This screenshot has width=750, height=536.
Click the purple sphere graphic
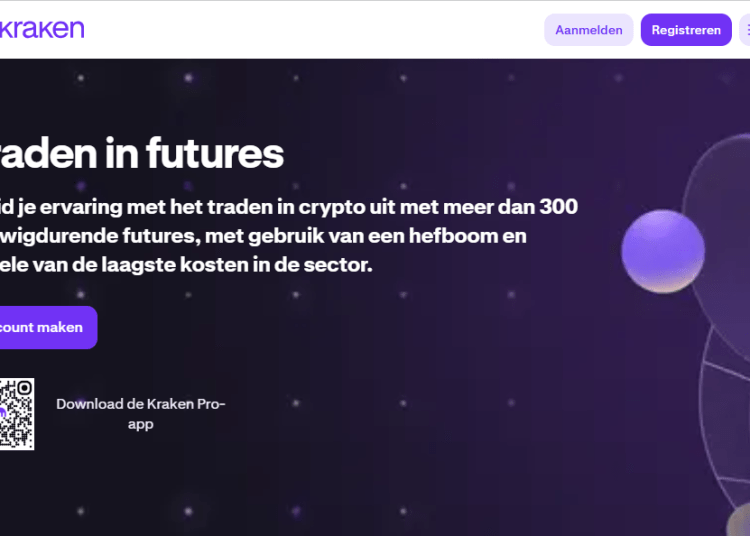663,250
